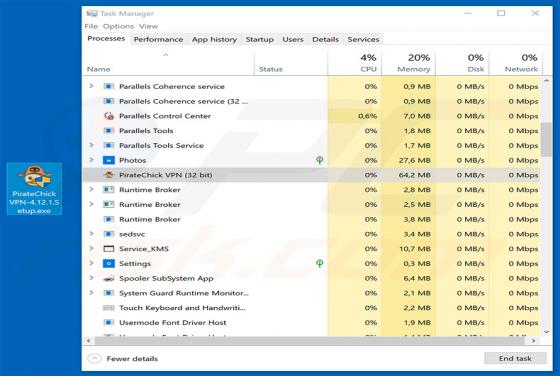Click the Usermode Font Driver Host icon
The height and width of the screenshot is (376, 560).
(x=109, y=322)
